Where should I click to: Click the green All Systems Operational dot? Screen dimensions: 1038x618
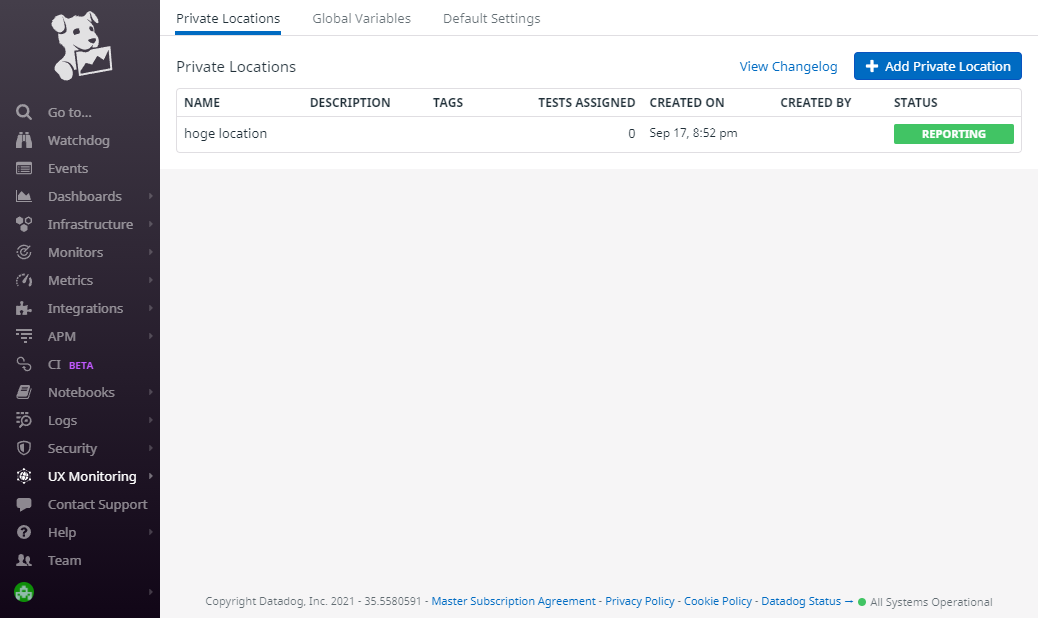[x=862, y=602]
